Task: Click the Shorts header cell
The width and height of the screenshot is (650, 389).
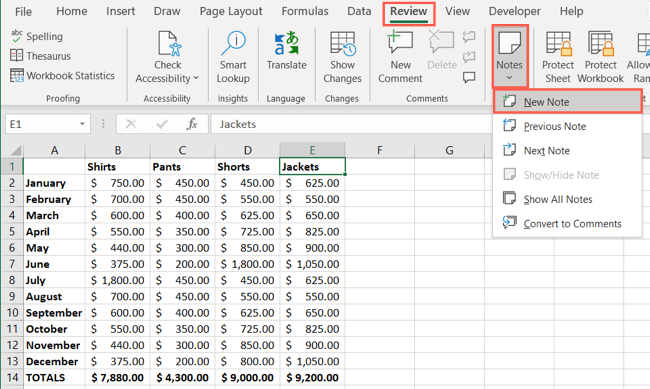Action: (247, 167)
